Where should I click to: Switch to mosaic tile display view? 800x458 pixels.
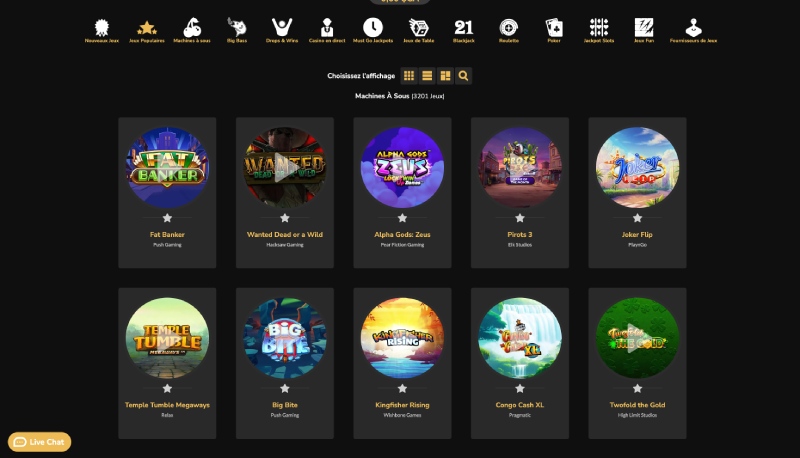click(x=445, y=76)
